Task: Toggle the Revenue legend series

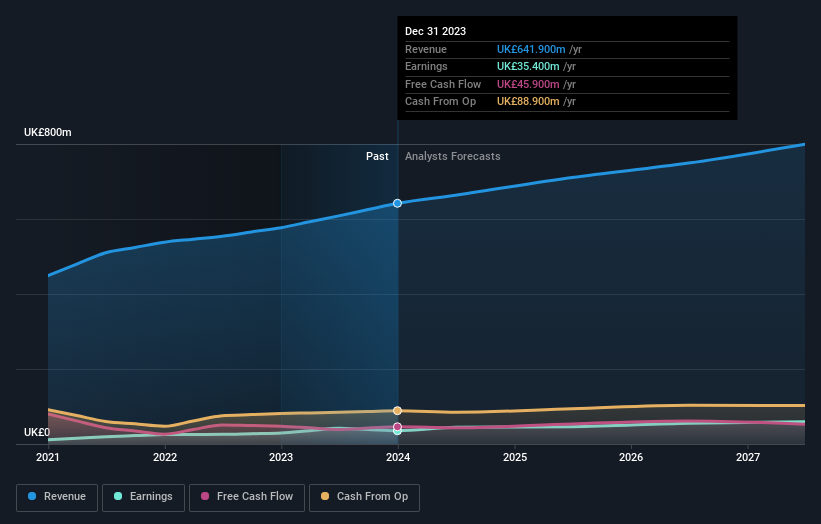Action: click(x=57, y=497)
